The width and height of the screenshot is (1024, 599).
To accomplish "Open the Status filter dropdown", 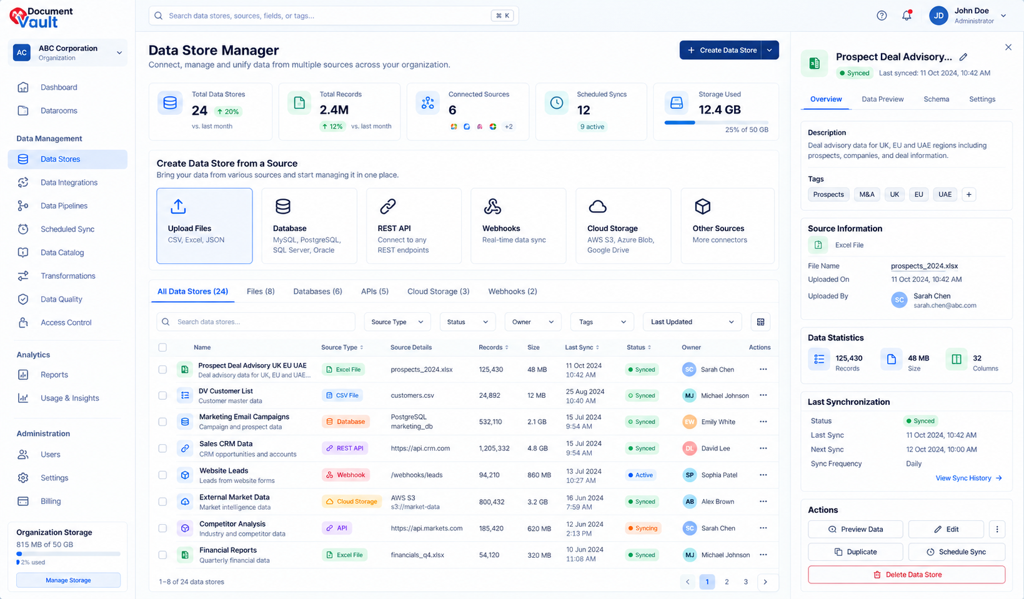I will point(468,321).
